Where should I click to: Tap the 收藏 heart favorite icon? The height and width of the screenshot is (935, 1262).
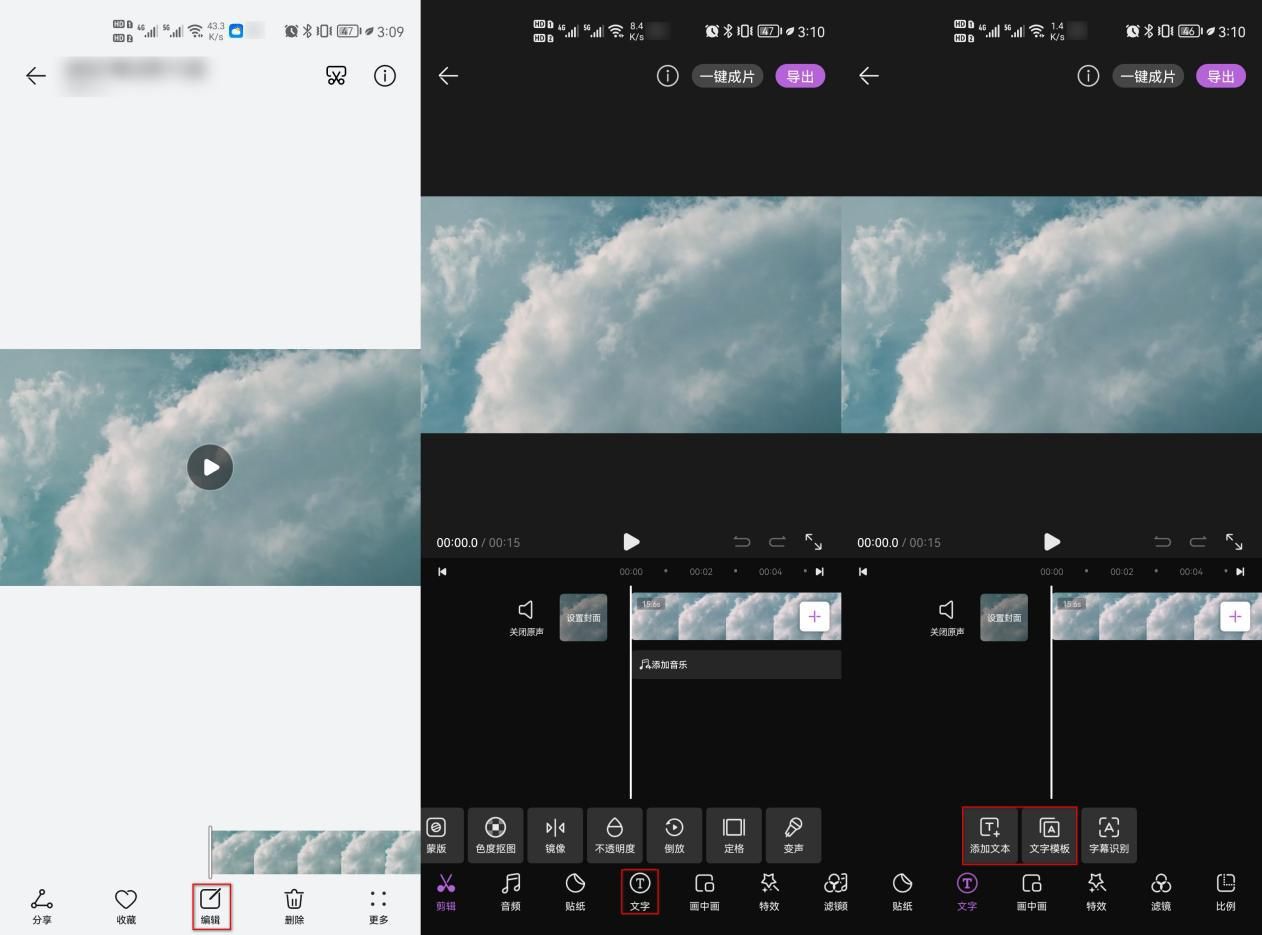(x=126, y=906)
